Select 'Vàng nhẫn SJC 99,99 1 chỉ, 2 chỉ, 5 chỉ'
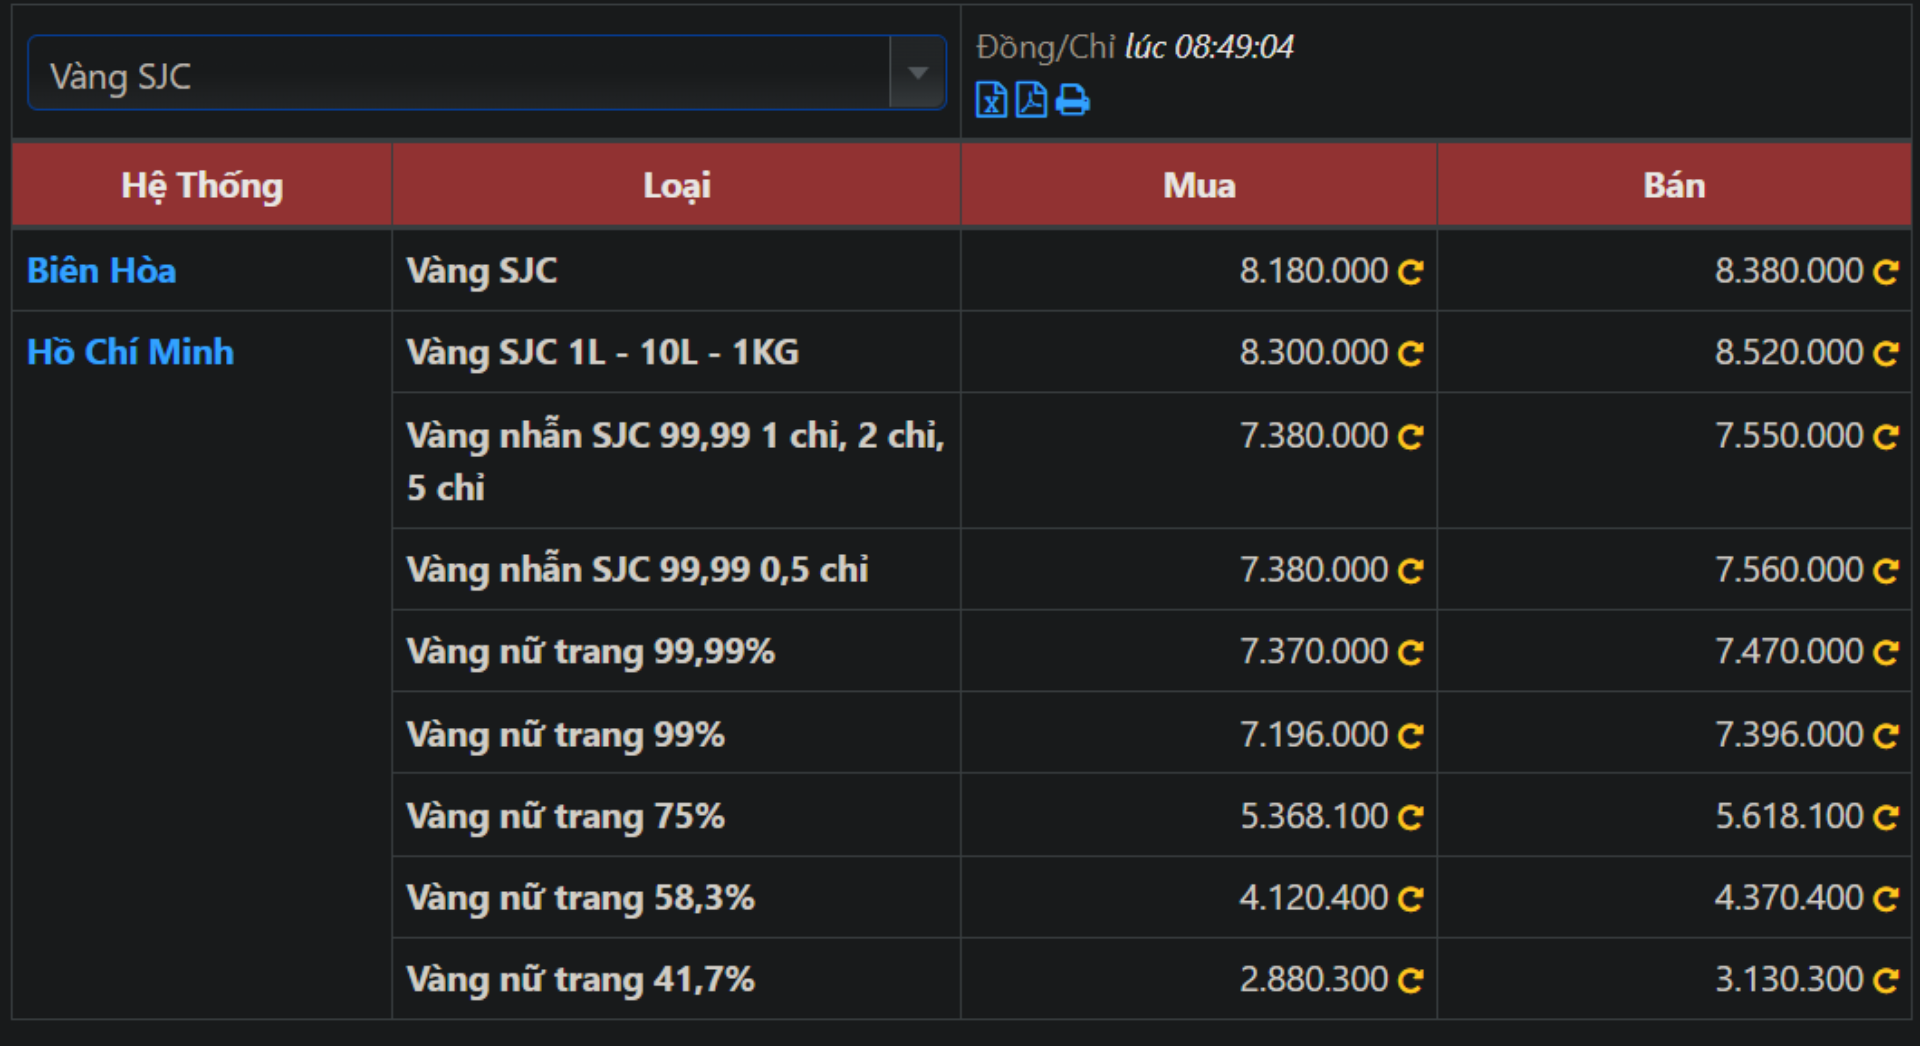The width and height of the screenshot is (1920, 1046). point(675,461)
